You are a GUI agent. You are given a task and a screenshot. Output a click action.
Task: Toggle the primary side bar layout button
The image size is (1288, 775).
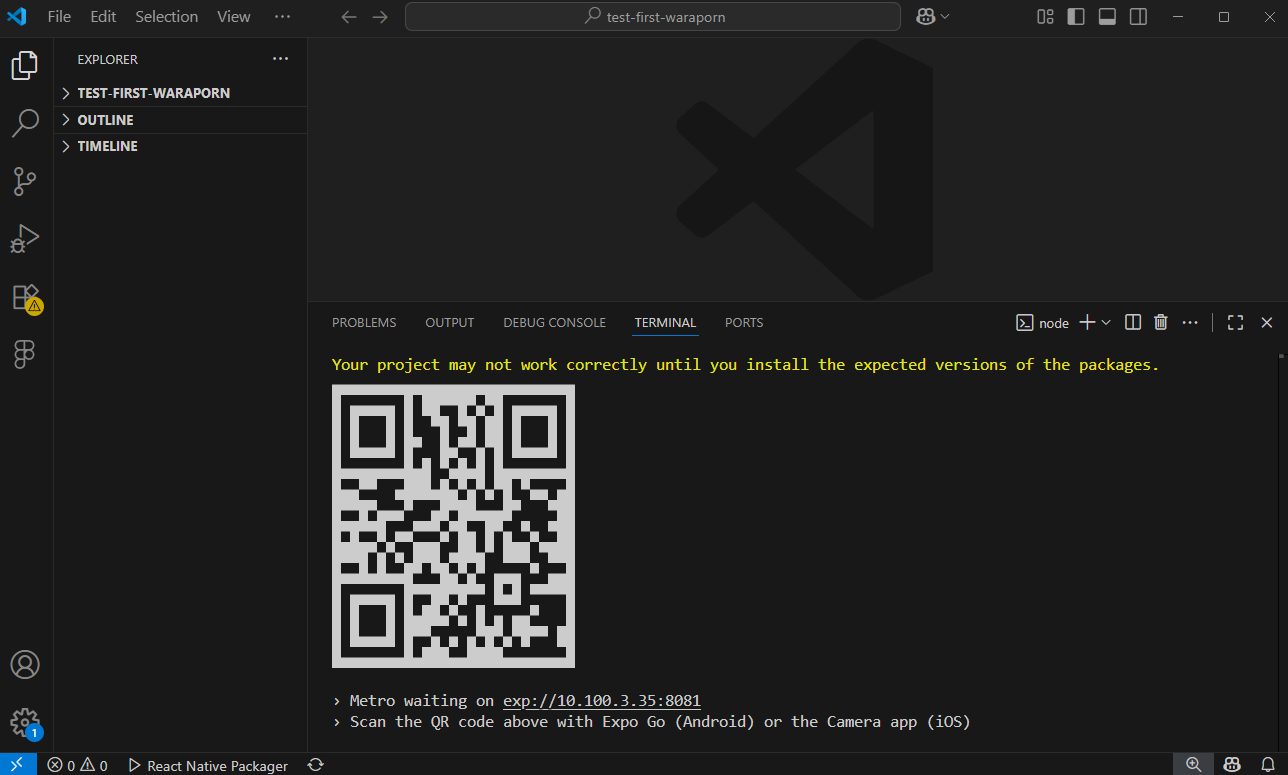click(x=1076, y=17)
